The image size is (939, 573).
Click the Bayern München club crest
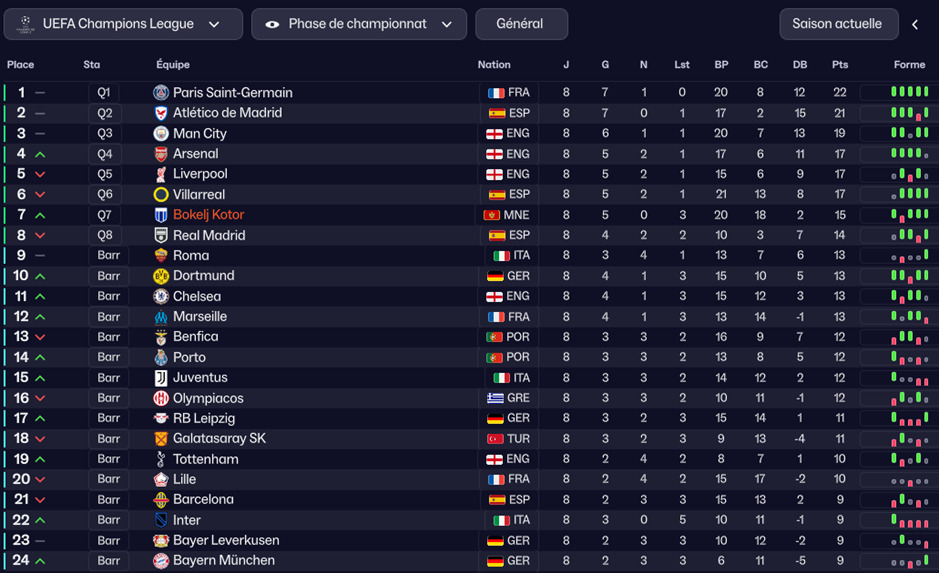point(161,561)
